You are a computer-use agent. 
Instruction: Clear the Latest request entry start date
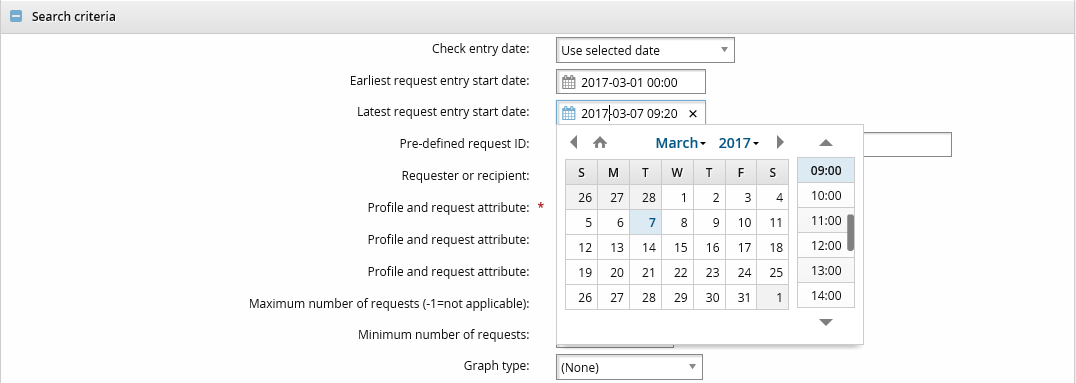coord(692,114)
